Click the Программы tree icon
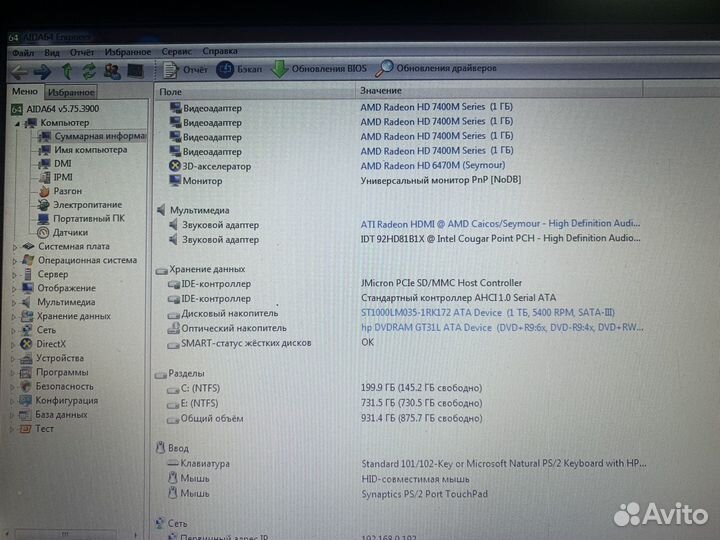Screen dimensions: 720x540 (x=26, y=372)
